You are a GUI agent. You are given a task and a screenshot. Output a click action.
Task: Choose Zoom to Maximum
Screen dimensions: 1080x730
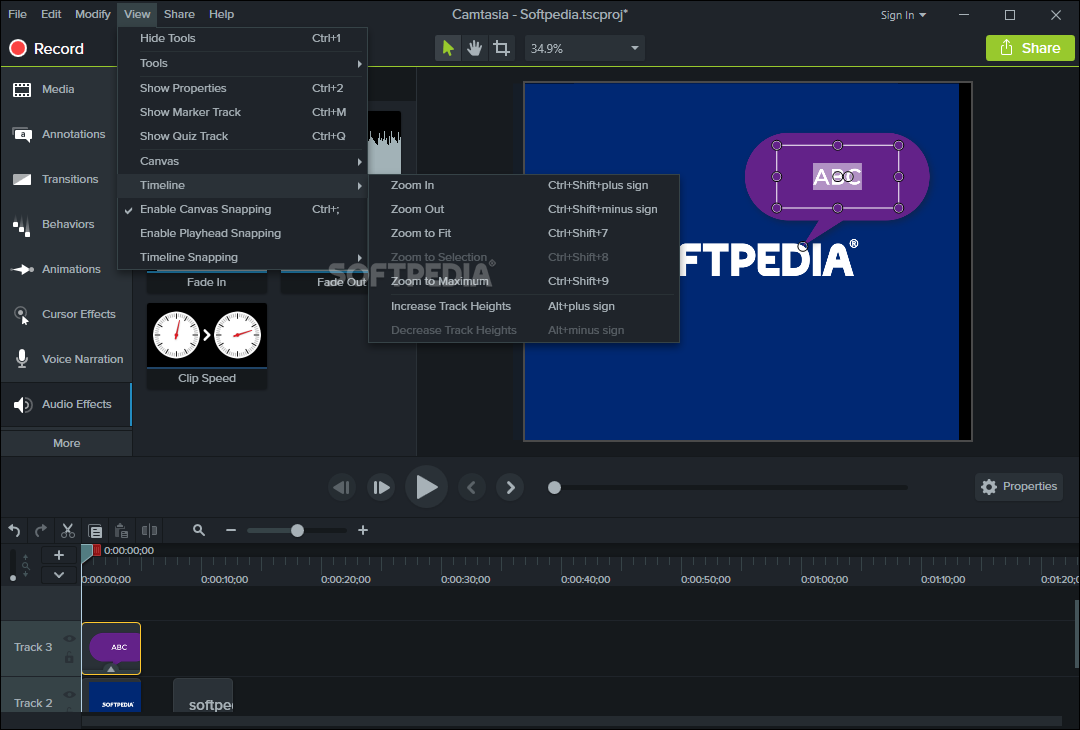click(524, 281)
